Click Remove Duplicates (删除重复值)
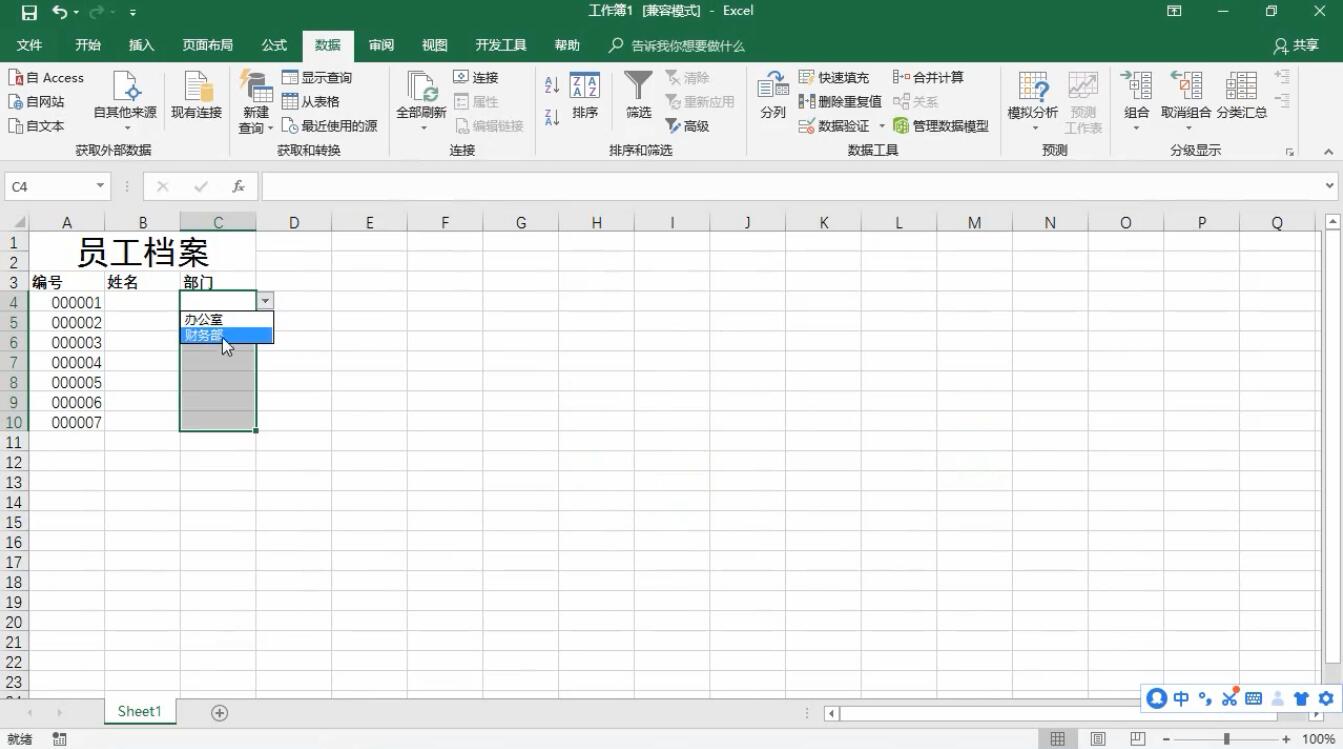This screenshot has width=1343, height=749. 840,101
